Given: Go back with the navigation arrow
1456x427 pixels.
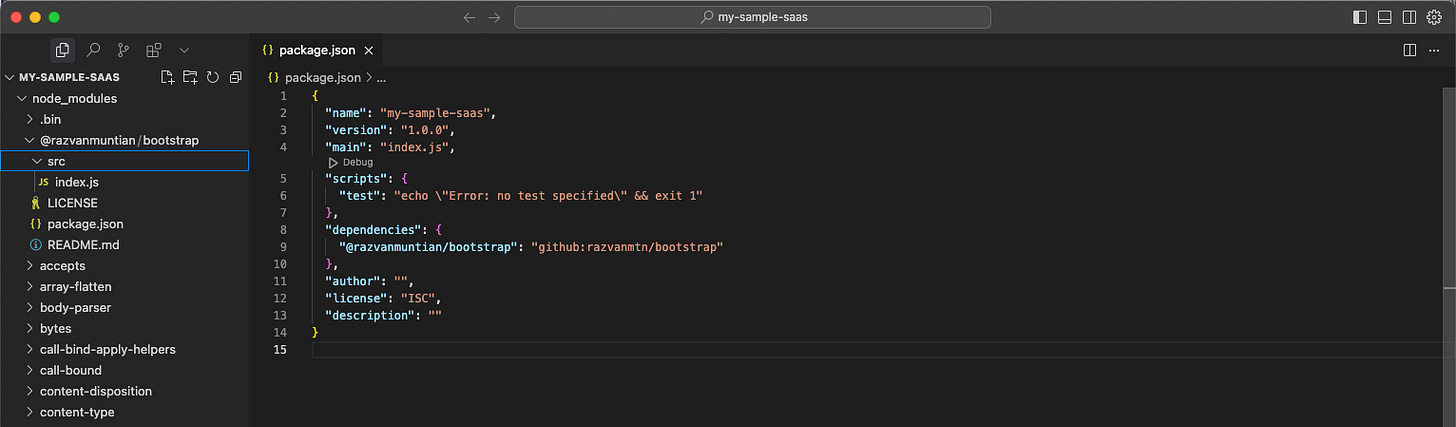Looking at the screenshot, I should pos(469,17).
